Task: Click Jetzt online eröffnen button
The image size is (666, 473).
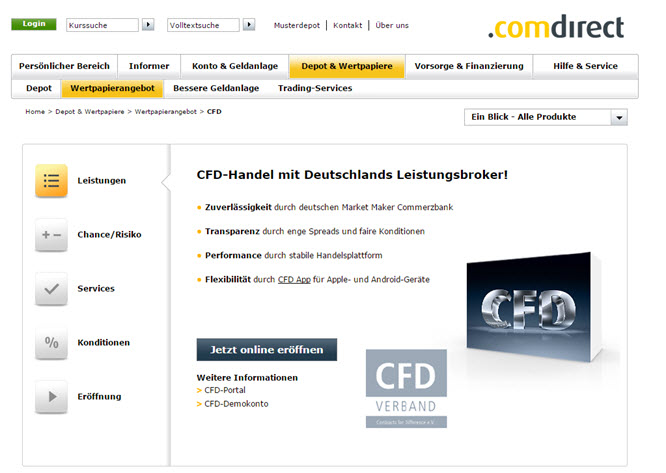Action: (267, 349)
